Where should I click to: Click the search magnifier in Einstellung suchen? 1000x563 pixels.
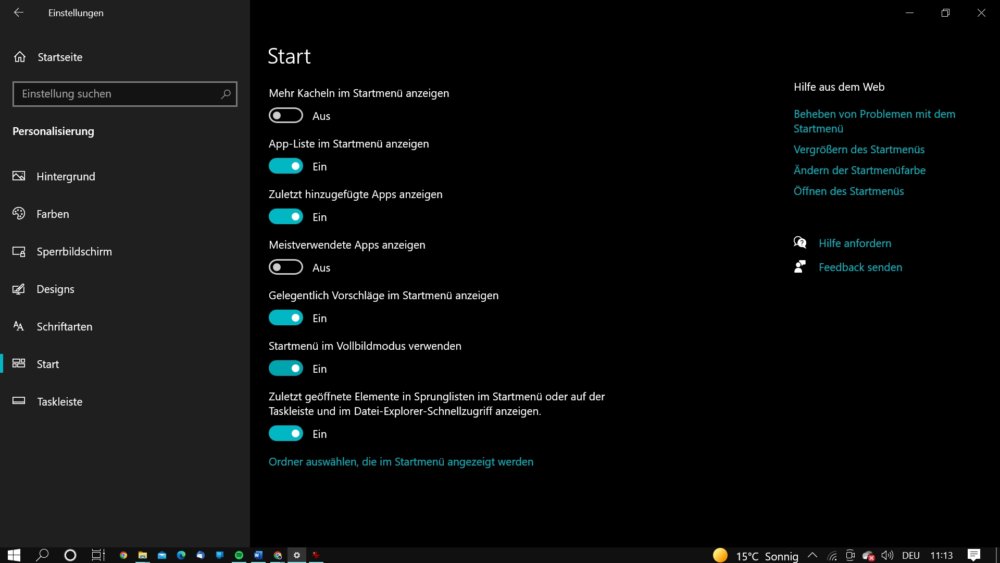pos(226,94)
